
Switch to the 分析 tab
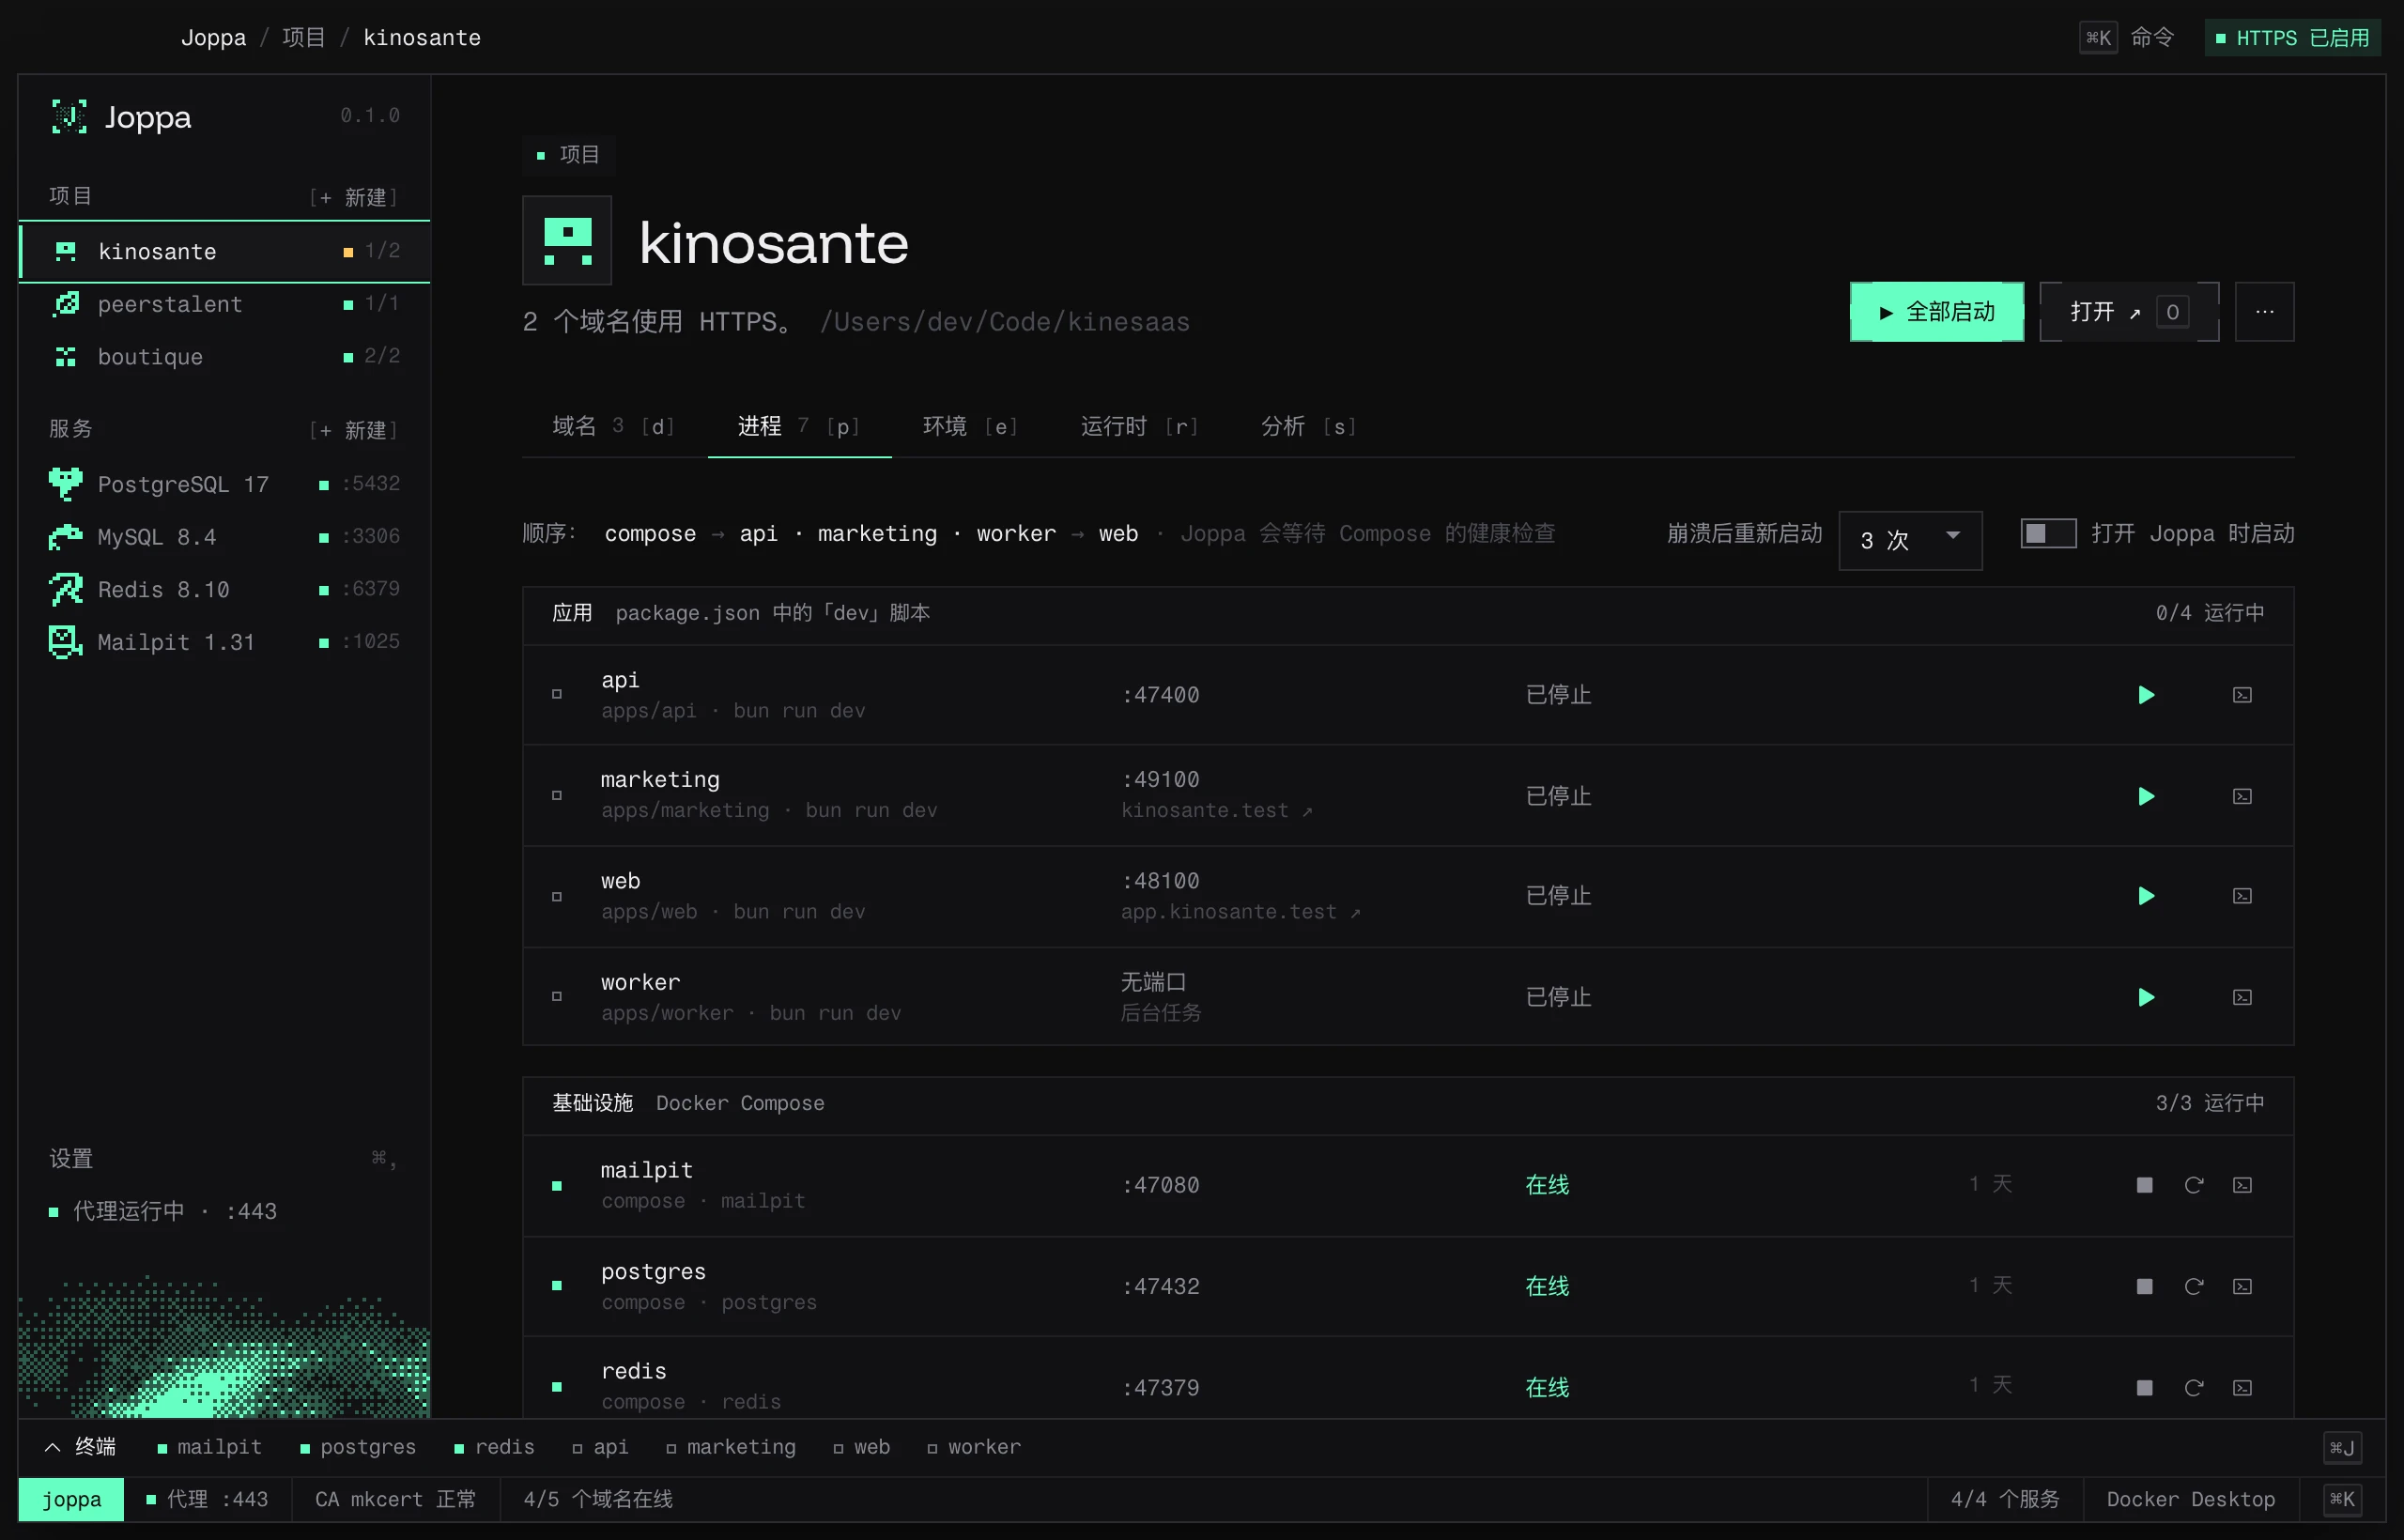(x=1308, y=427)
